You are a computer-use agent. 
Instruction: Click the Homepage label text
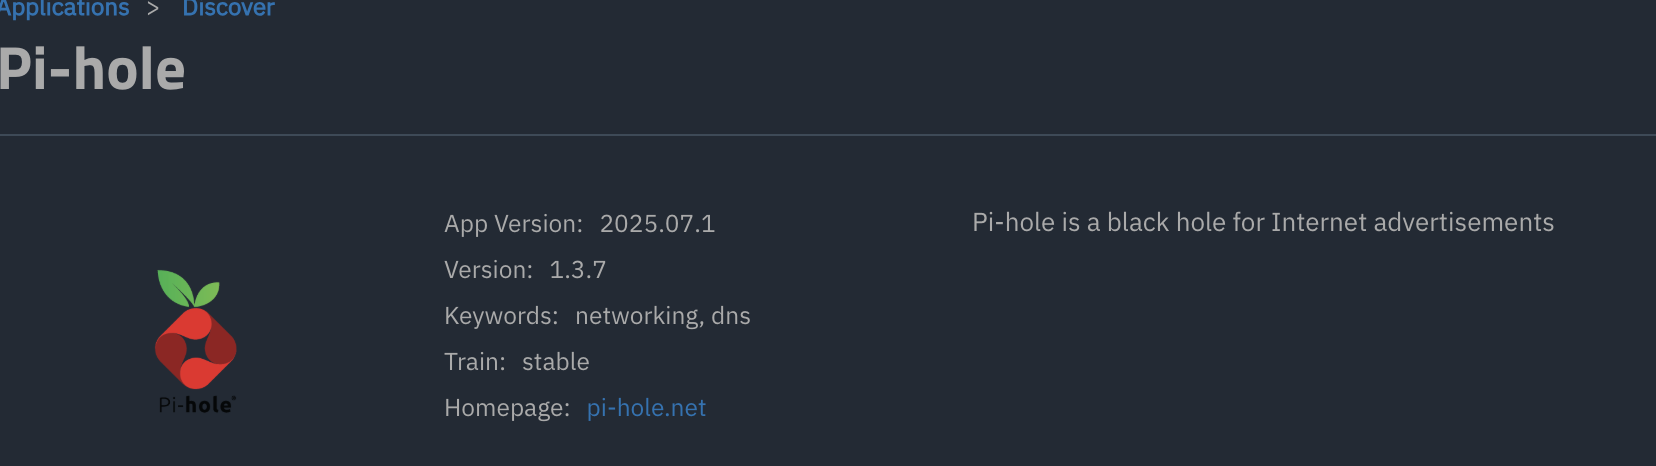(x=507, y=408)
